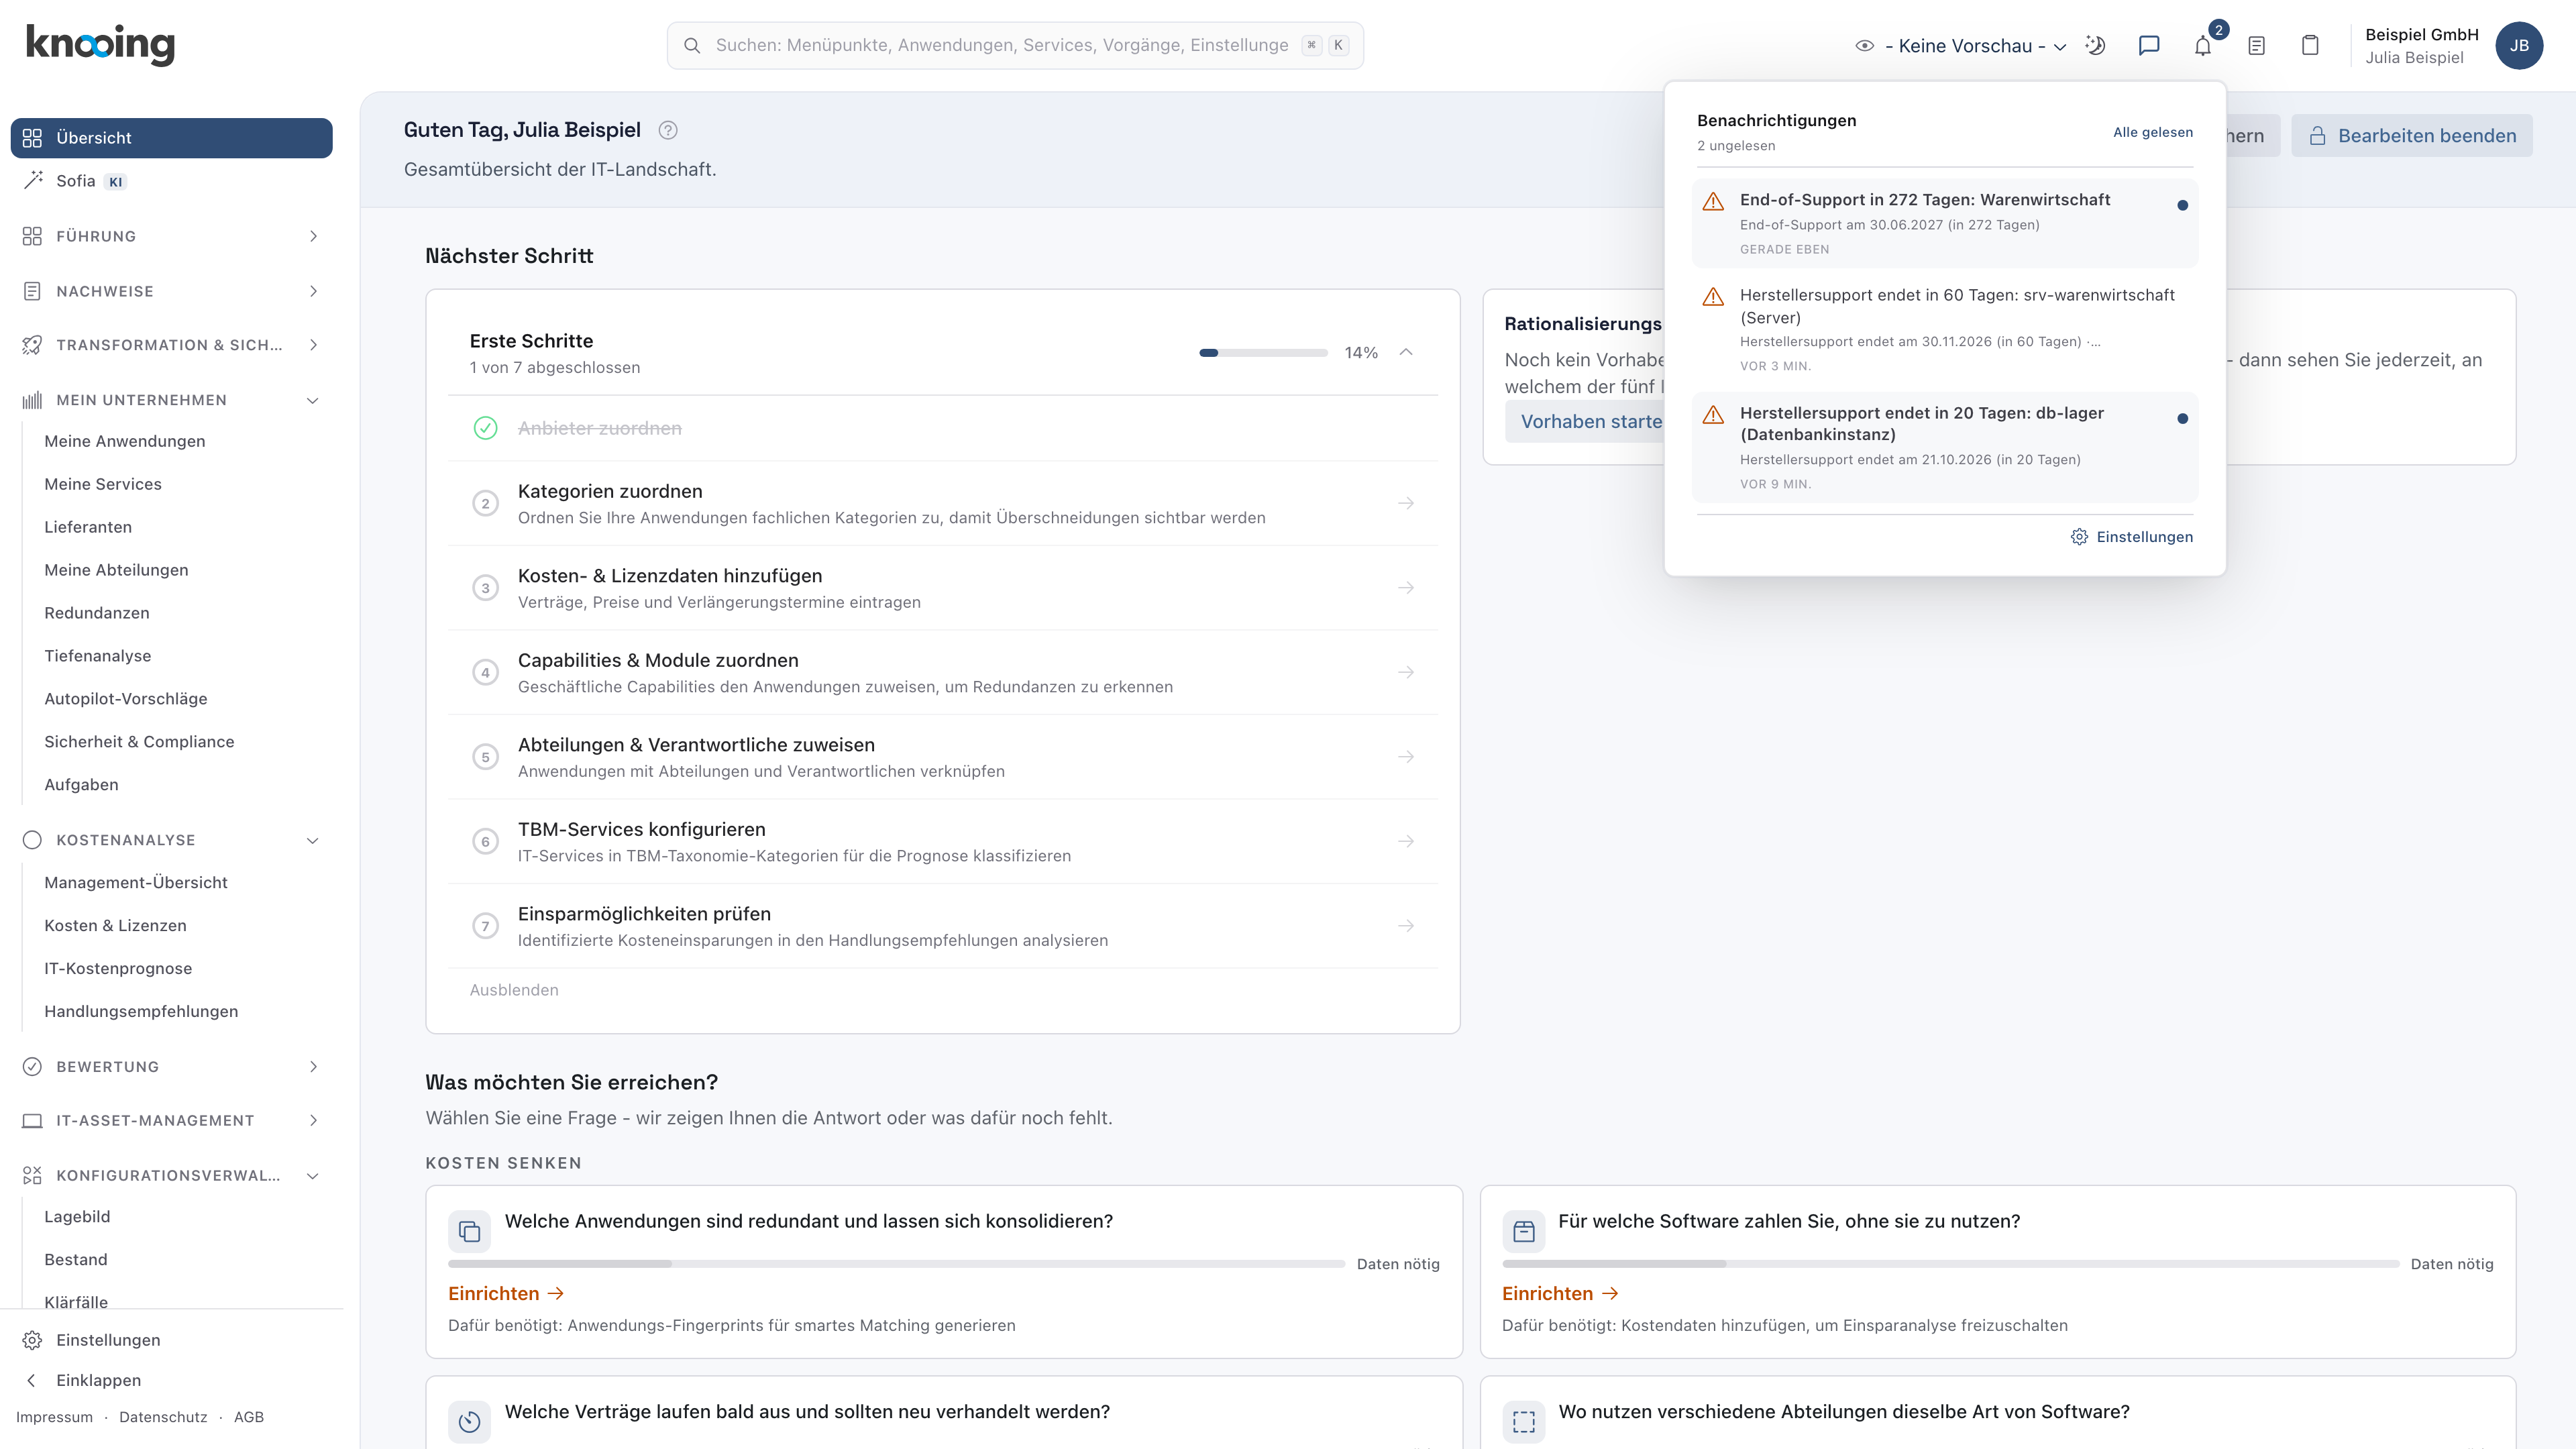
Task: Toggle the completed Anbieter zuordnen checkmark
Action: (485, 428)
